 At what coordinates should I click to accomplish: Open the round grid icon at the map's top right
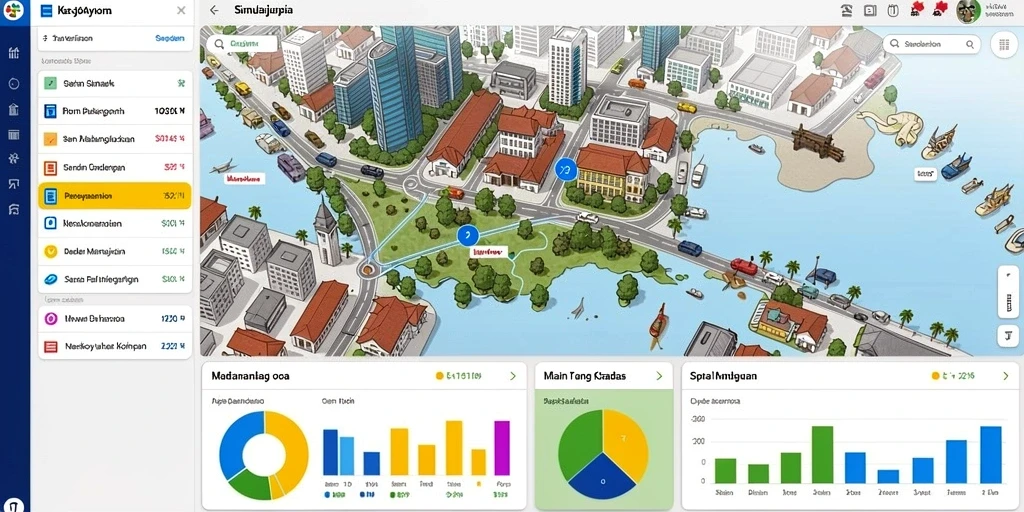coord(1001,44)
